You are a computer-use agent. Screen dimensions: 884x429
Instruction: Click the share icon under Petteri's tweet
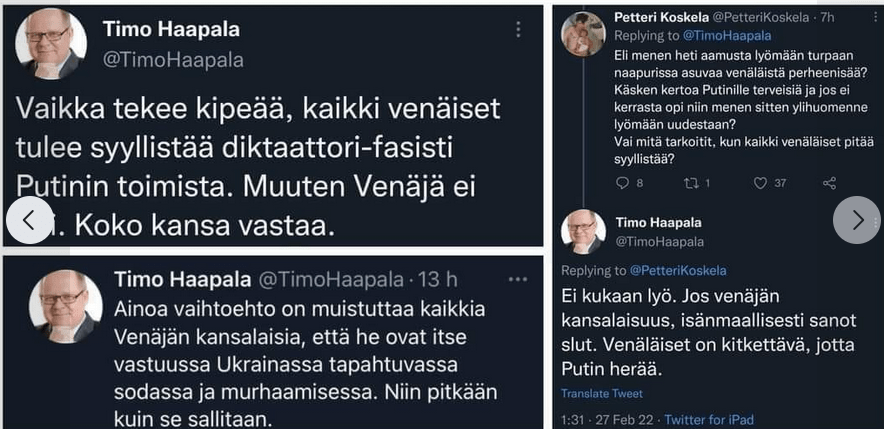click(x=829, y=183)
